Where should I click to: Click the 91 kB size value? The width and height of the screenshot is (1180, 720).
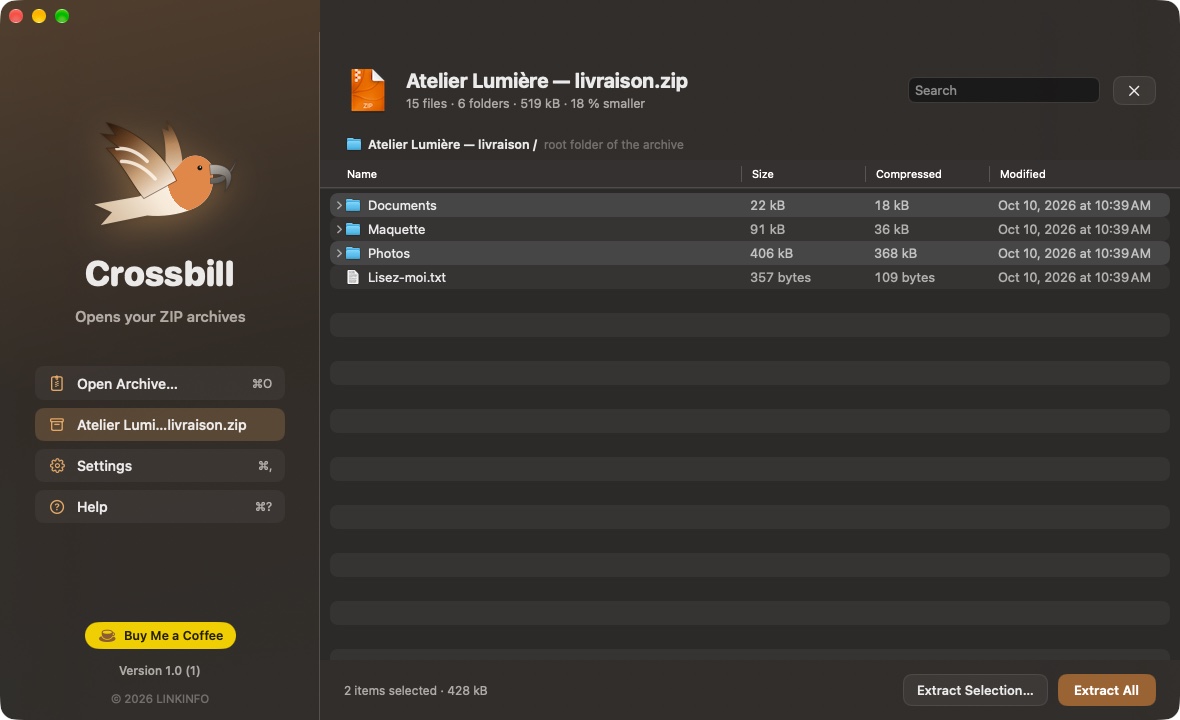click(x=768, y=229)
